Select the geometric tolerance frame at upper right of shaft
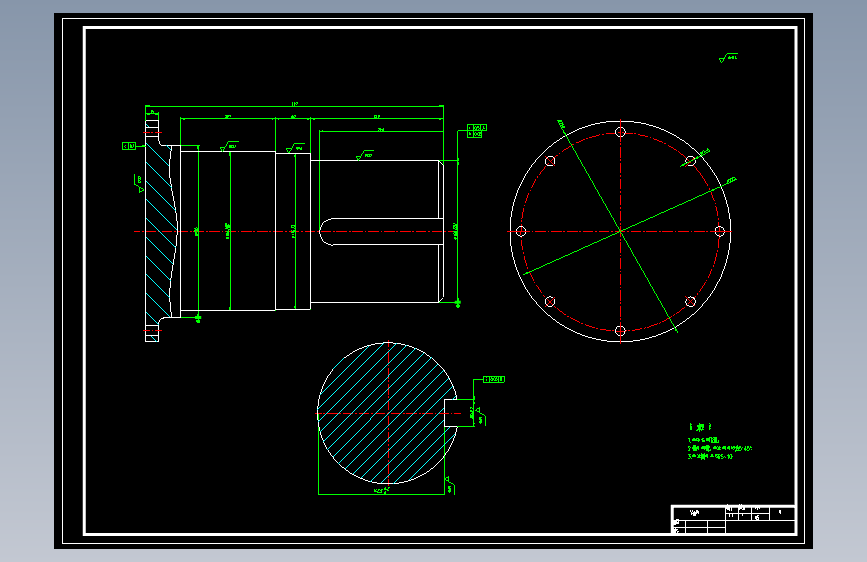The height and width of the screenshot is (562, 867). [477, 131]
